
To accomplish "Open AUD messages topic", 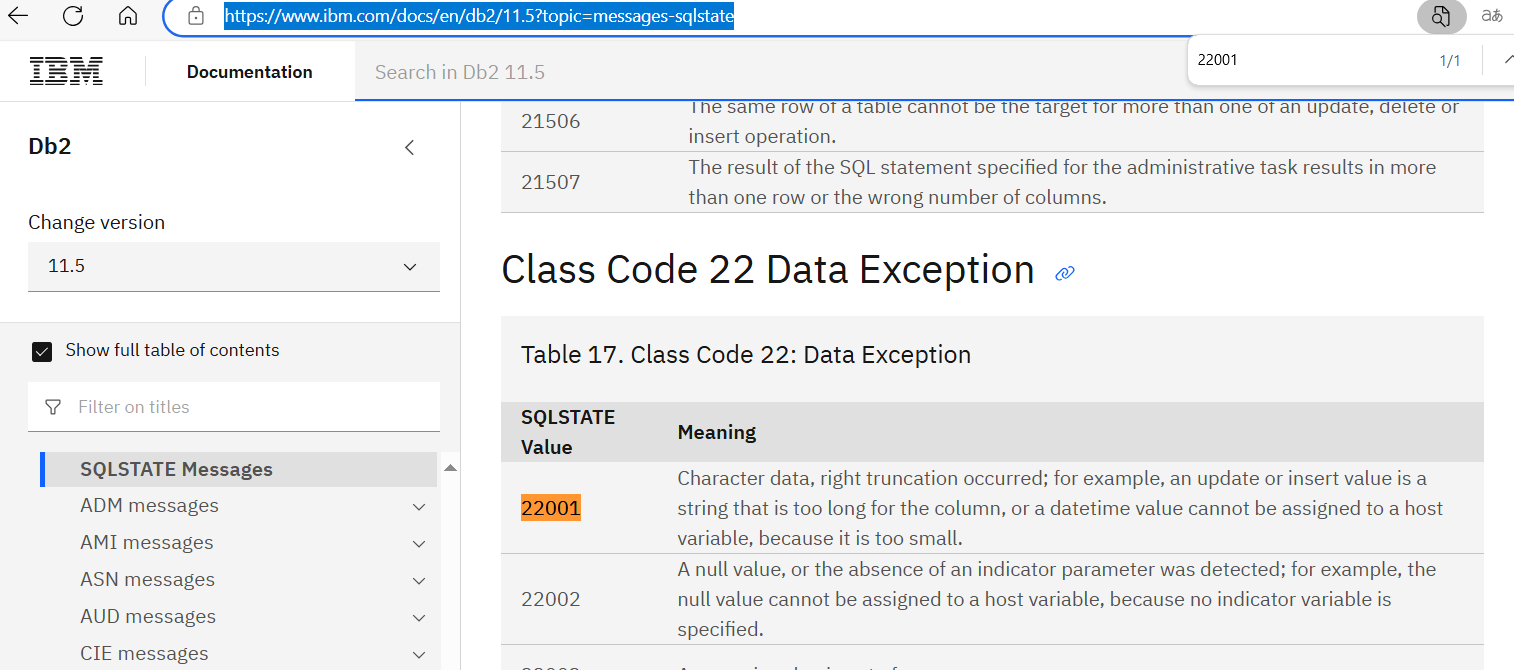I will 148,617.
